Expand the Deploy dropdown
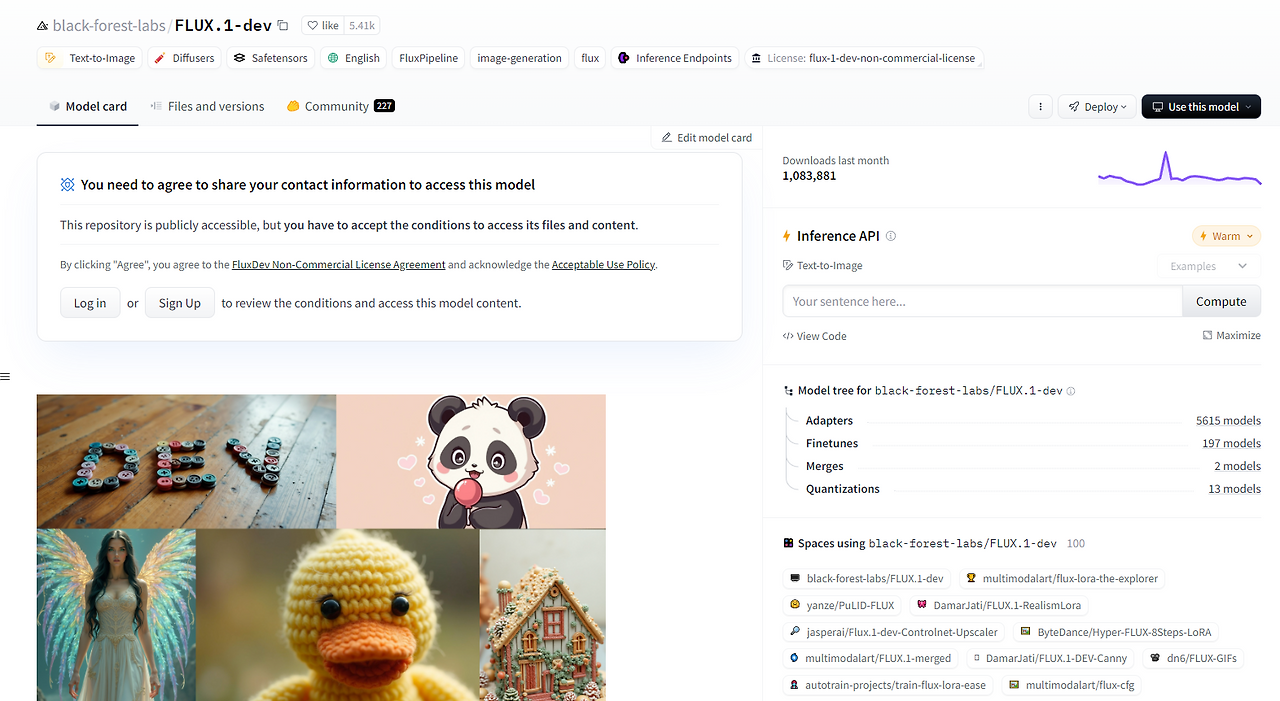1280x701 pixels. point(1097,106)
